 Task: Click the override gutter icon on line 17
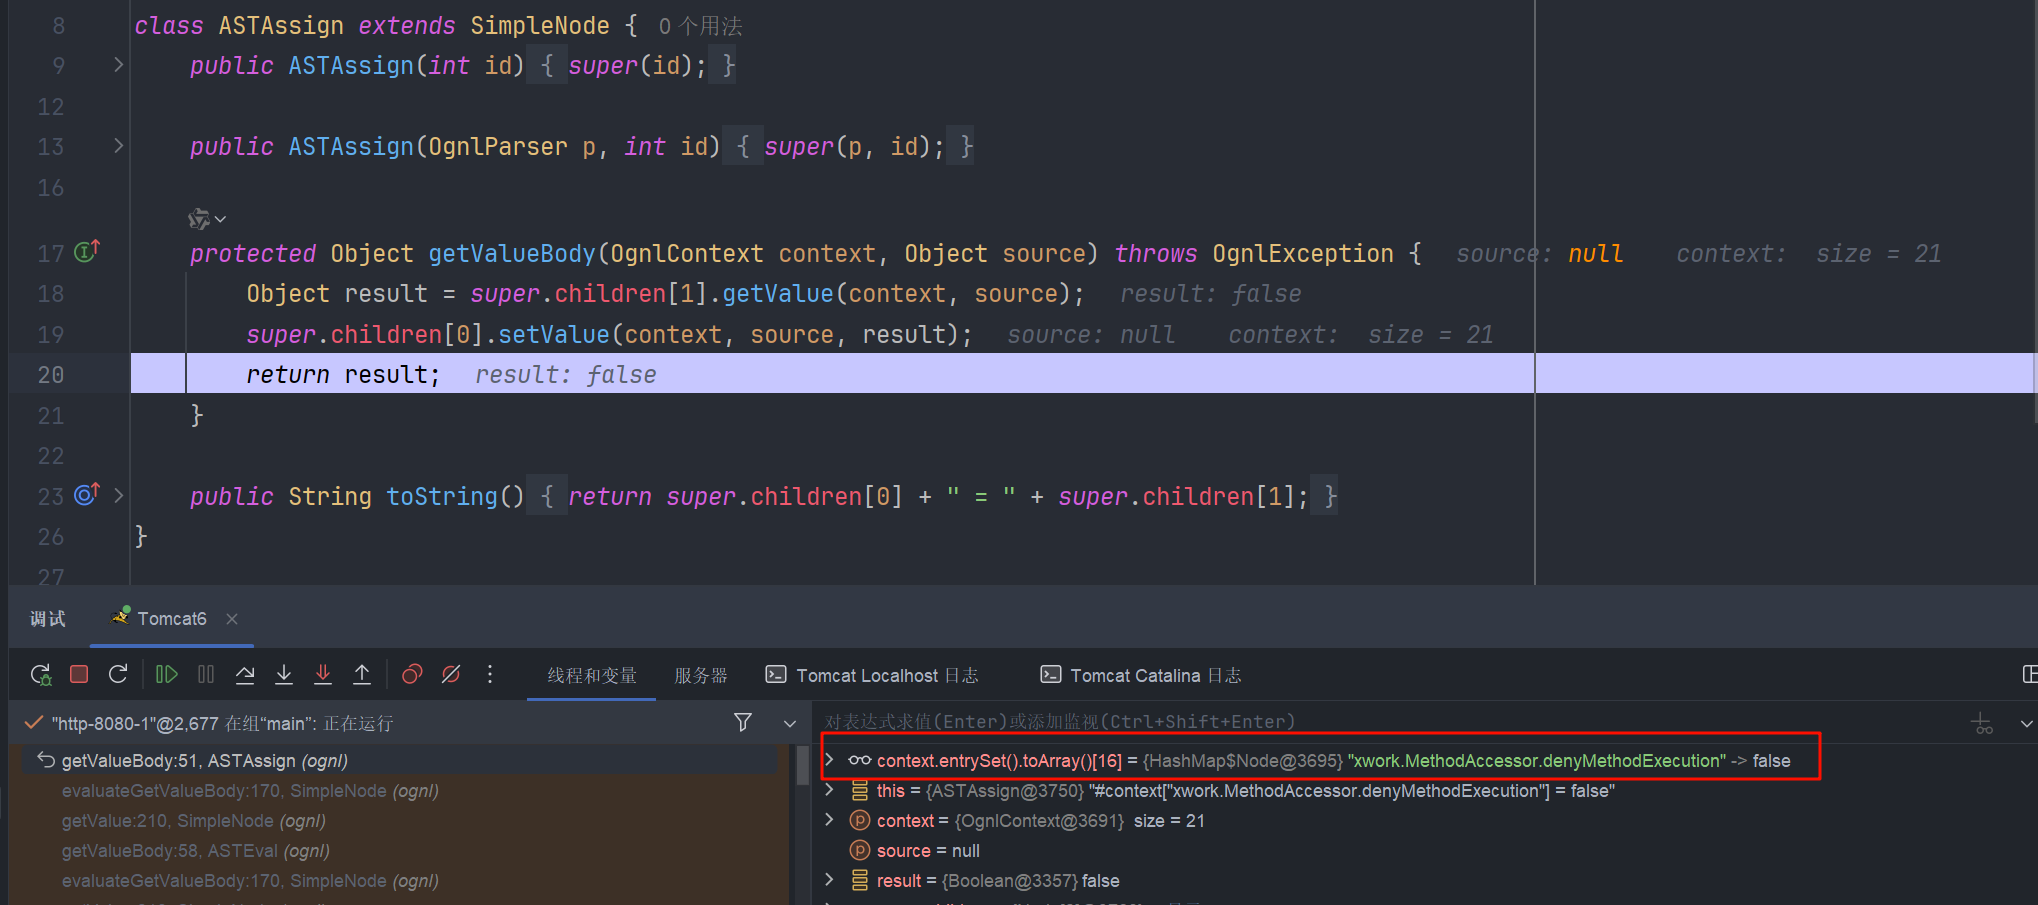[87, 252]
